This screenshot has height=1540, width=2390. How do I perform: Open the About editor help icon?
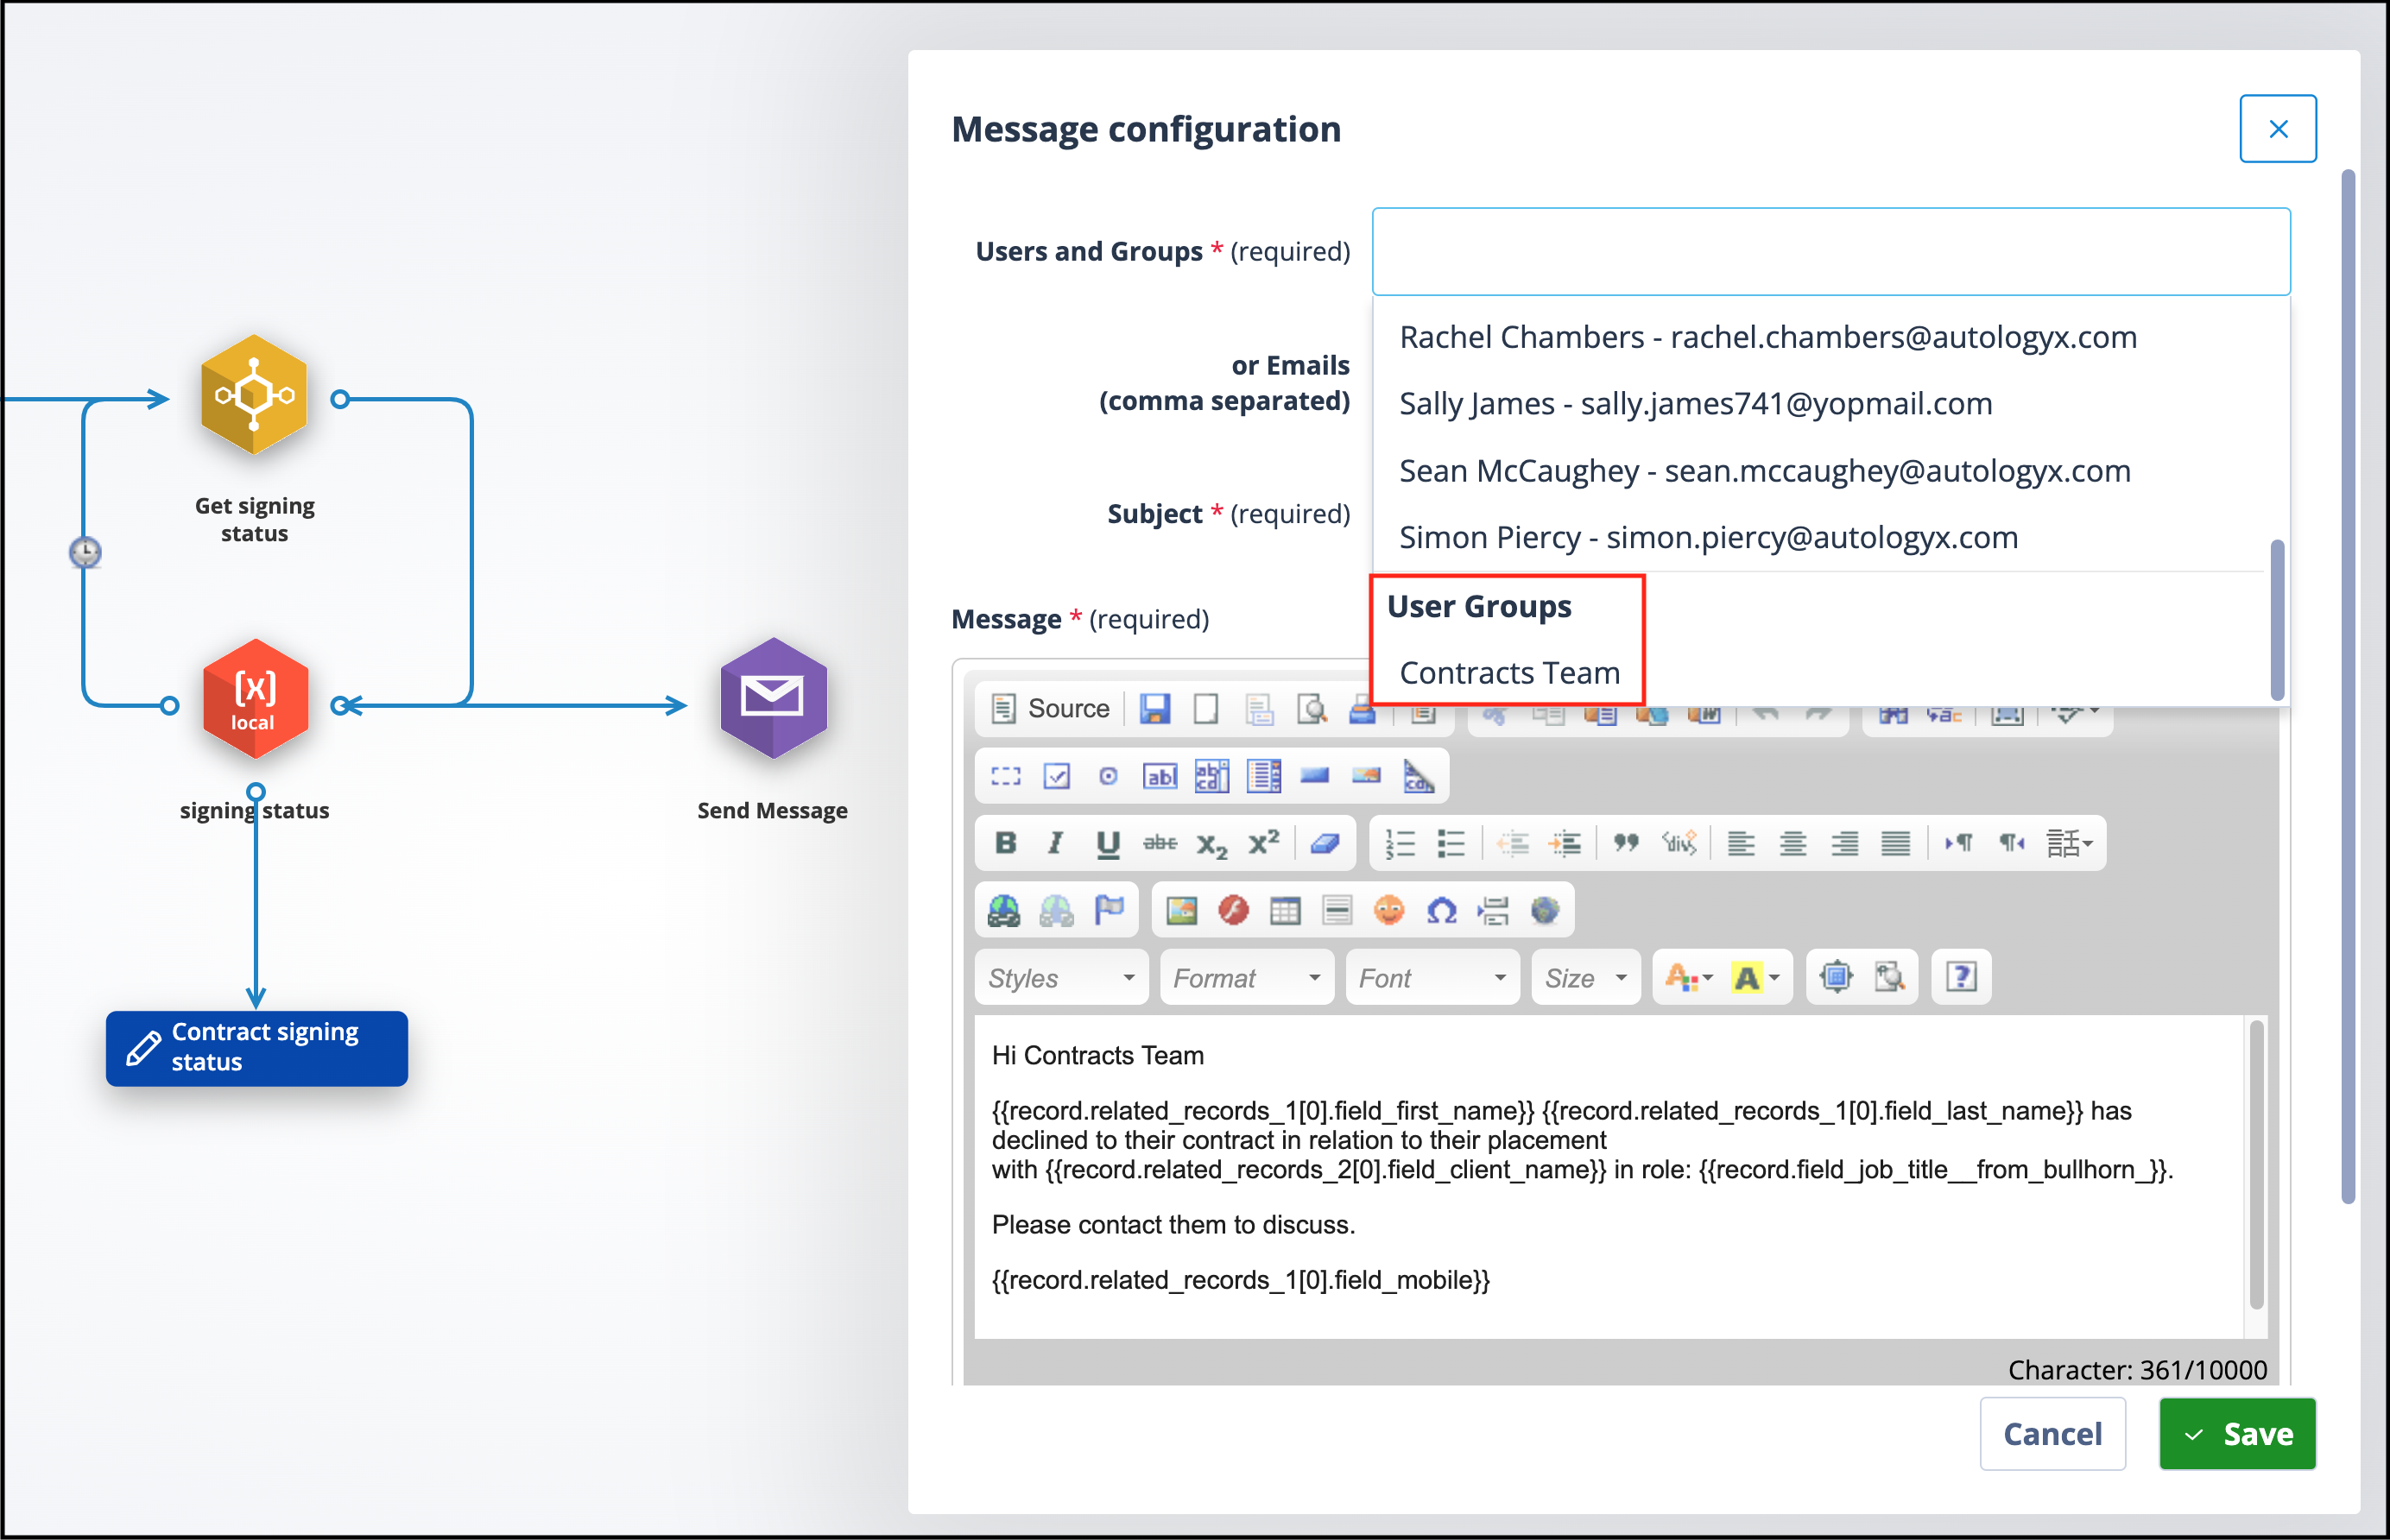click(1961, 977)
